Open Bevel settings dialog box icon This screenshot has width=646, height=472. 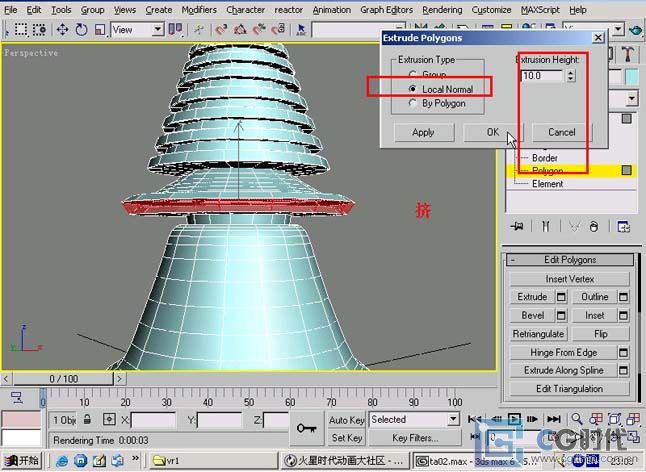tap(561, 315)
